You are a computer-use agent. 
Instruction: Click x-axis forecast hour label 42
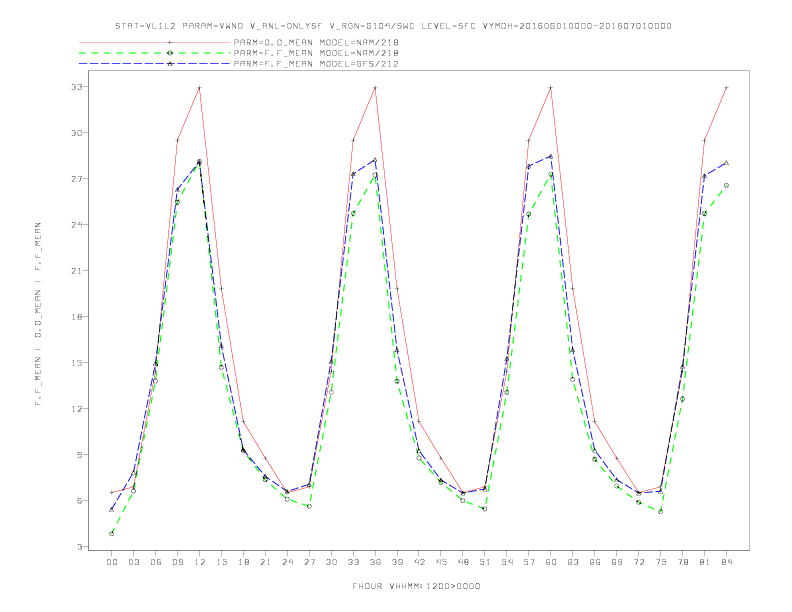[x=419, y=562]
